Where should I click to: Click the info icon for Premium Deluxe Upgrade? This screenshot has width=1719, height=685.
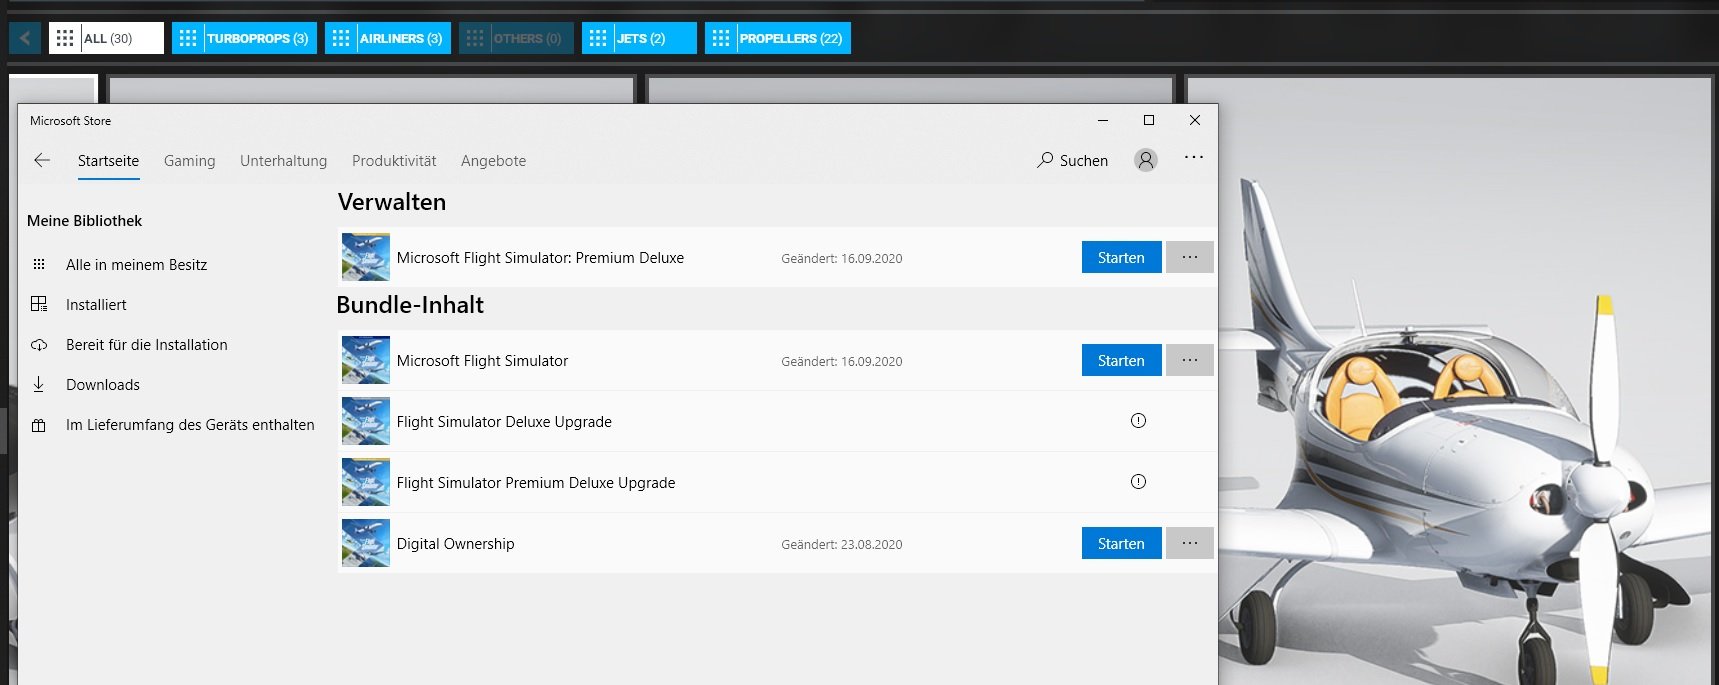click(1138, 481)
